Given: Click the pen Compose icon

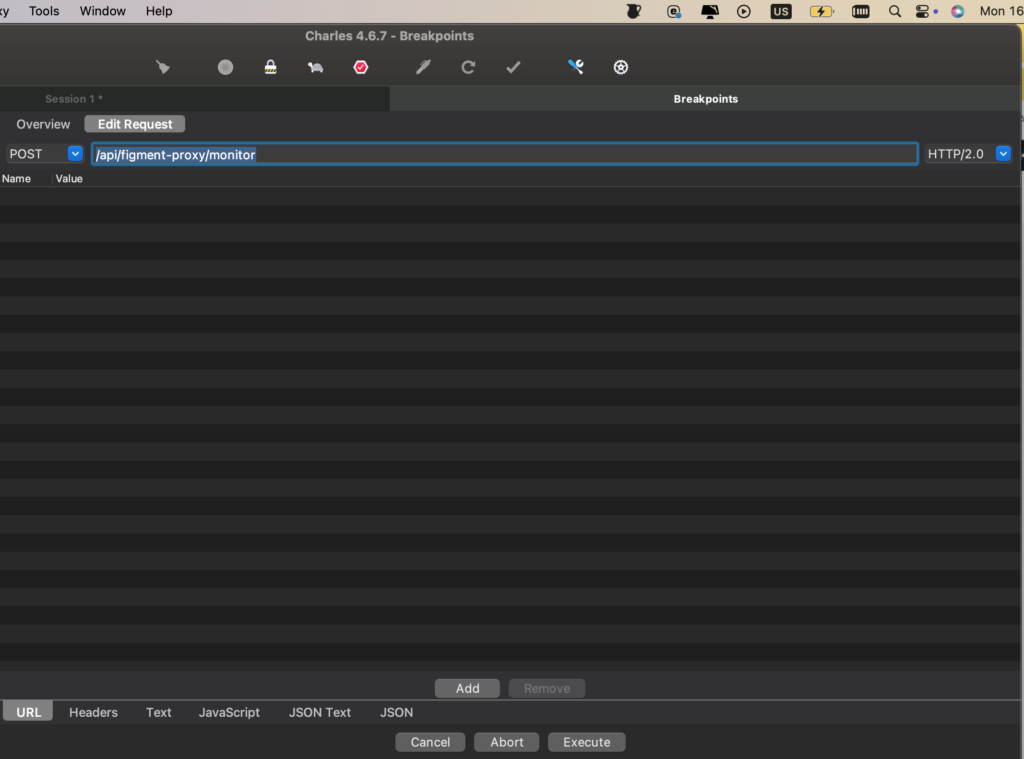Looking at the screenshot, I should [x=423, y=67].
